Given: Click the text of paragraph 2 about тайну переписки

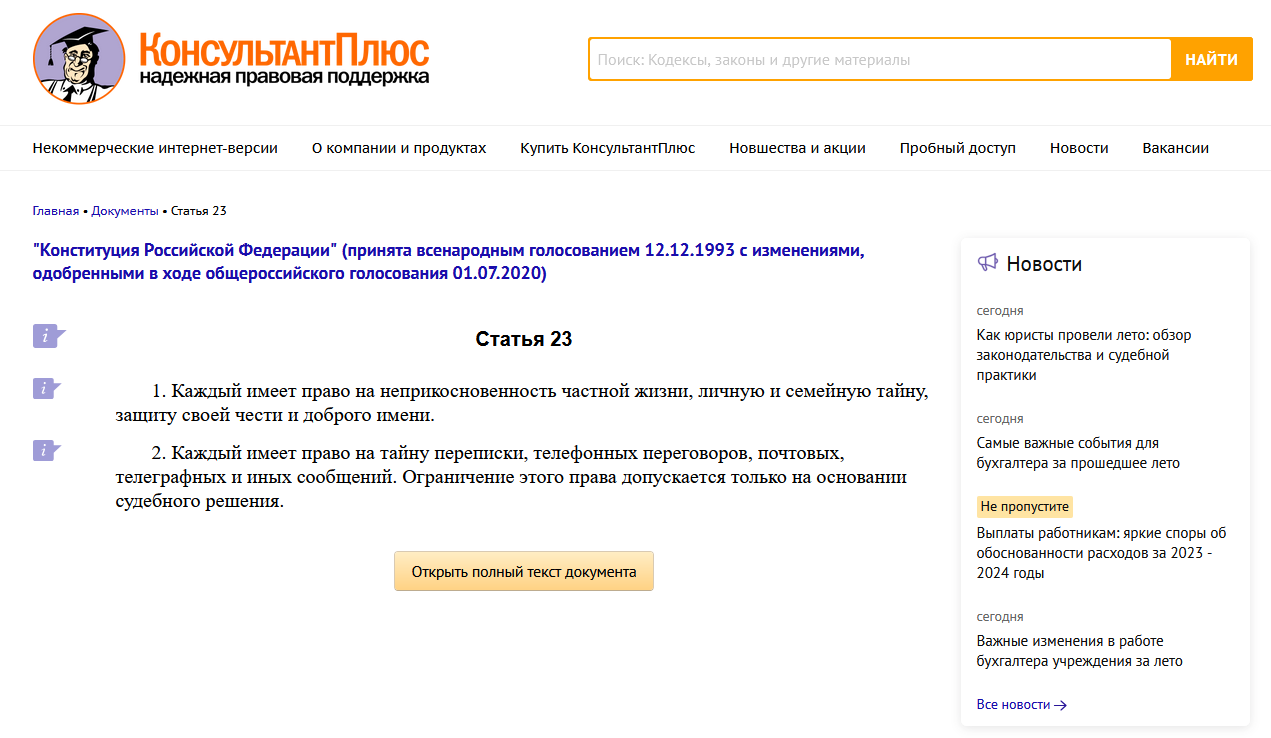Looking at the screenshot, I should (511, 477).
